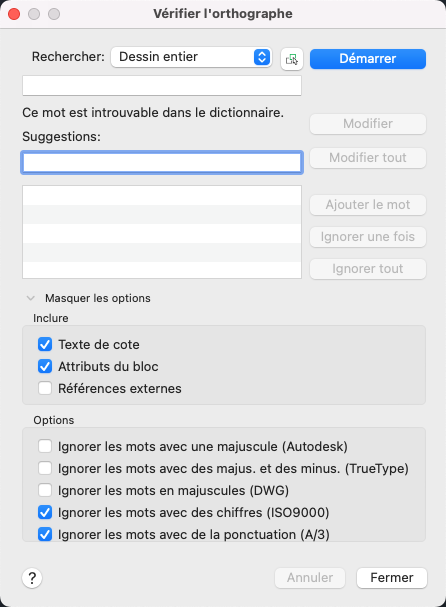Image resolution: width=446 pixels, height=607 pixels.
Task: Uncheck ignore words with punctuation (A/3)
Action: tap(45, 535)
